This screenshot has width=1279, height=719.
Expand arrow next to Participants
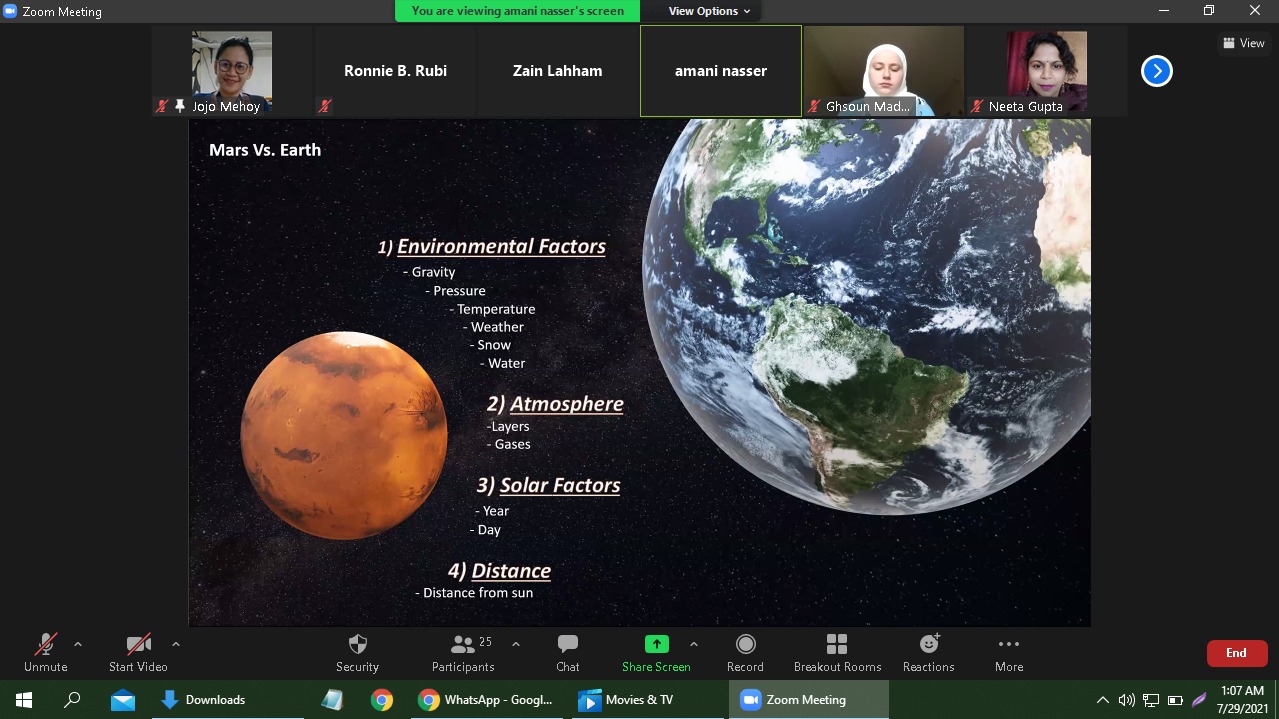coord(516,644)
